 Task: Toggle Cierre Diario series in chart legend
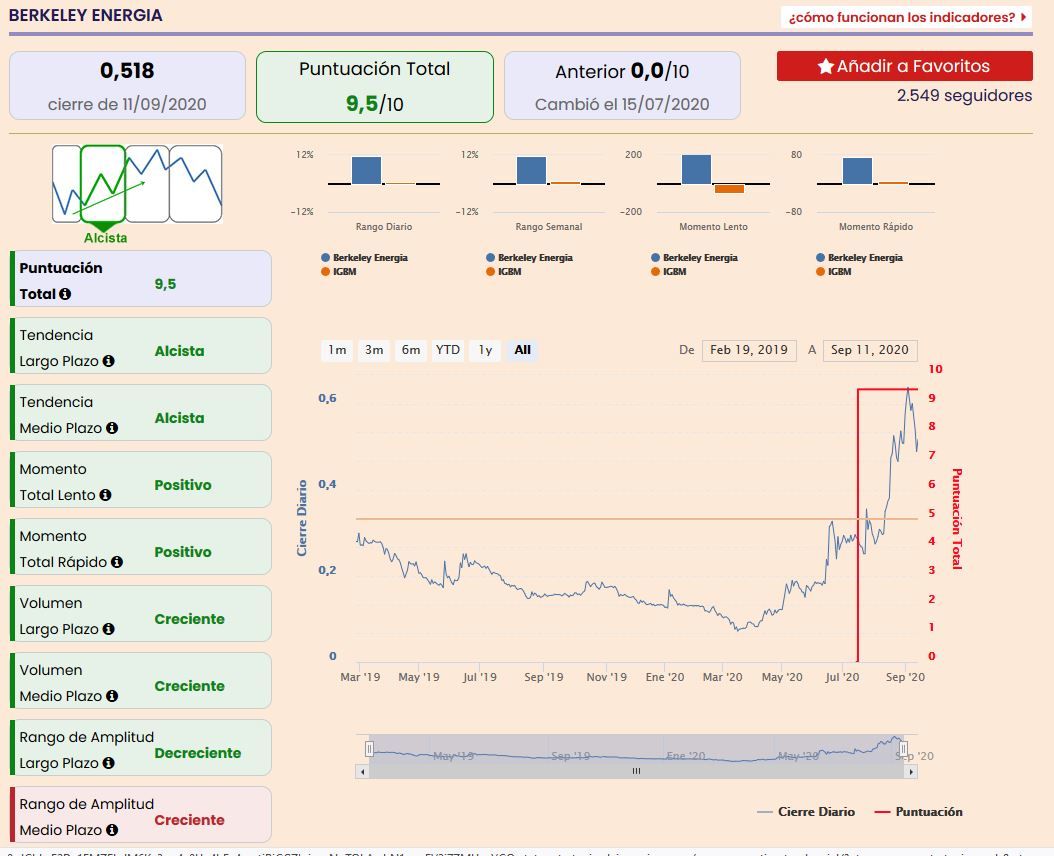click(x=806, y=812)
